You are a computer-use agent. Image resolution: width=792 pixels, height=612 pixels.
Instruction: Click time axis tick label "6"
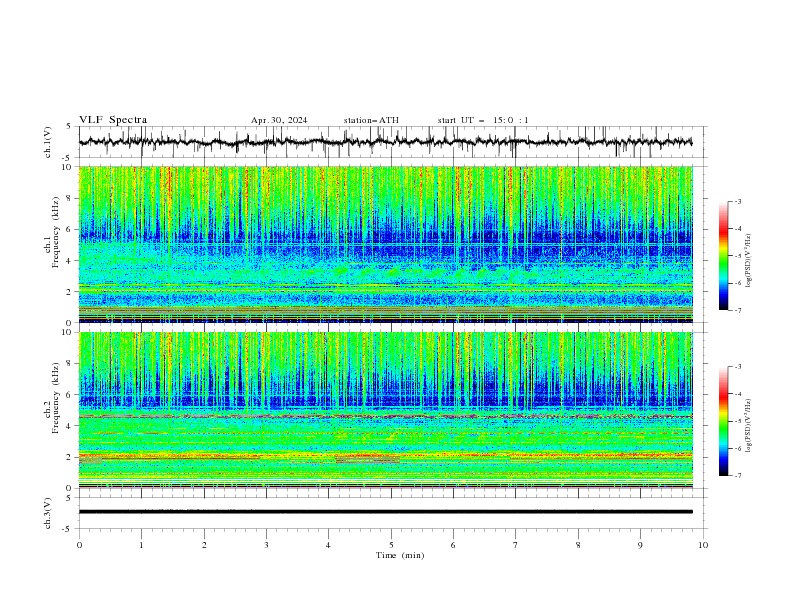tap(454, 545)
